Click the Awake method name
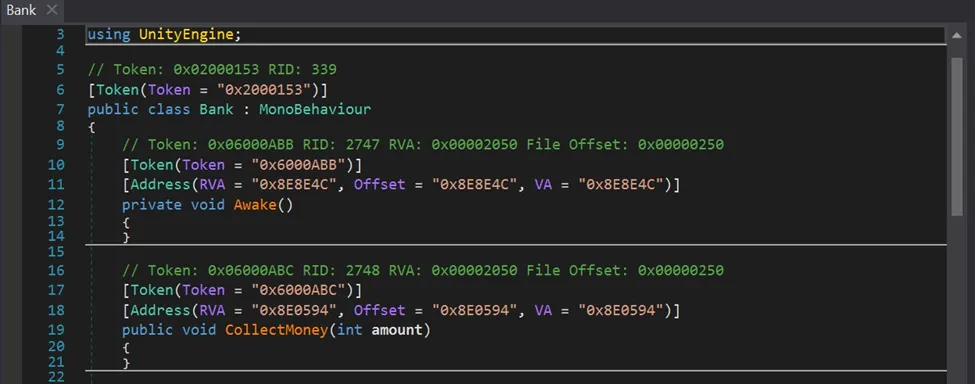The height and width of the screenshot is (384, 975). pos(255,204)
